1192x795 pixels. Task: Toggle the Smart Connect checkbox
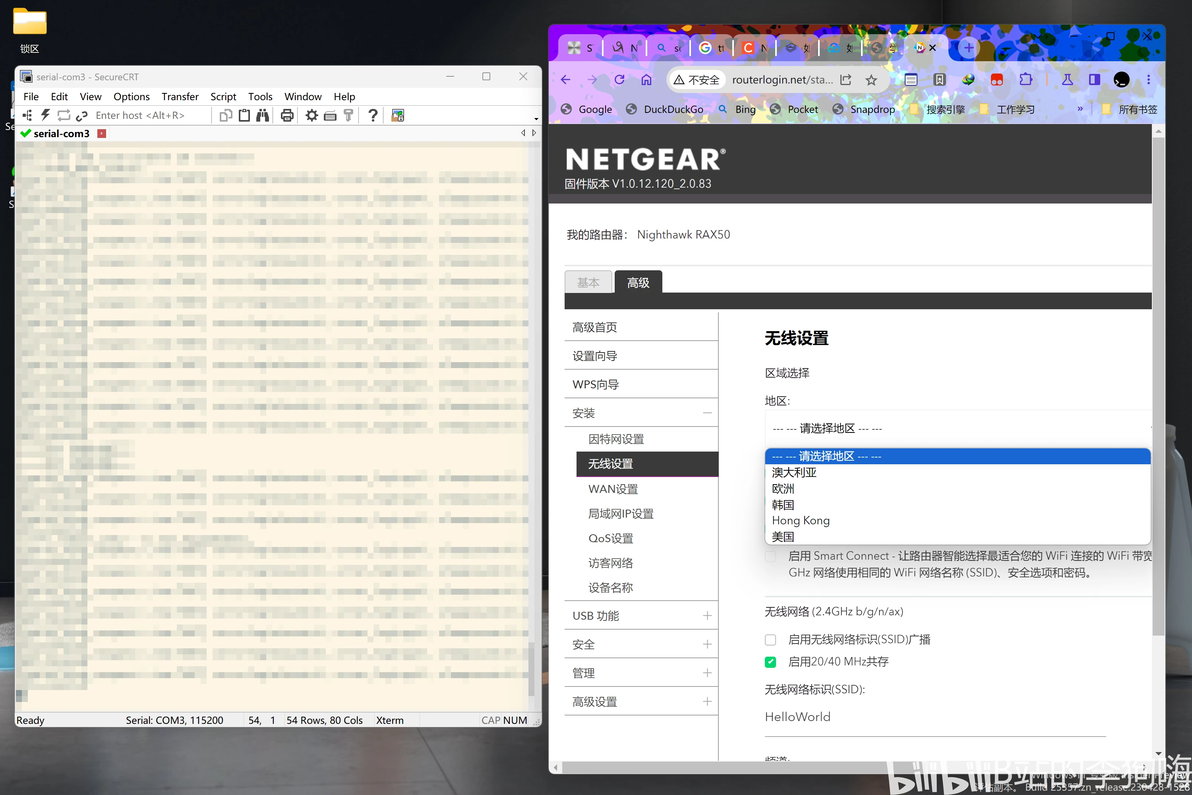pos(770,556)
